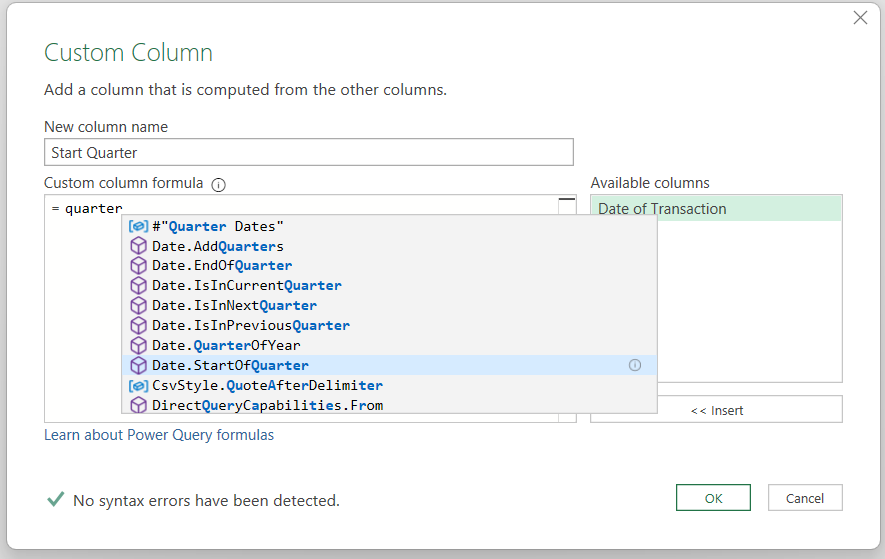Choose Date.AddQuarters suggestion
This screenshot has width=885, height=559.
389,246
